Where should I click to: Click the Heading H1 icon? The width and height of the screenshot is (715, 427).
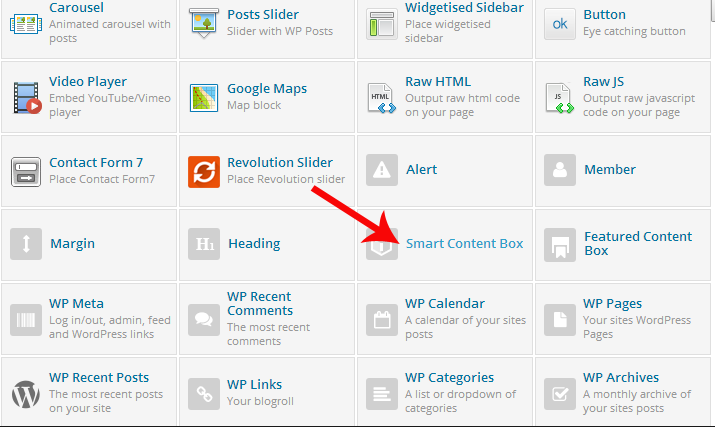204,244
